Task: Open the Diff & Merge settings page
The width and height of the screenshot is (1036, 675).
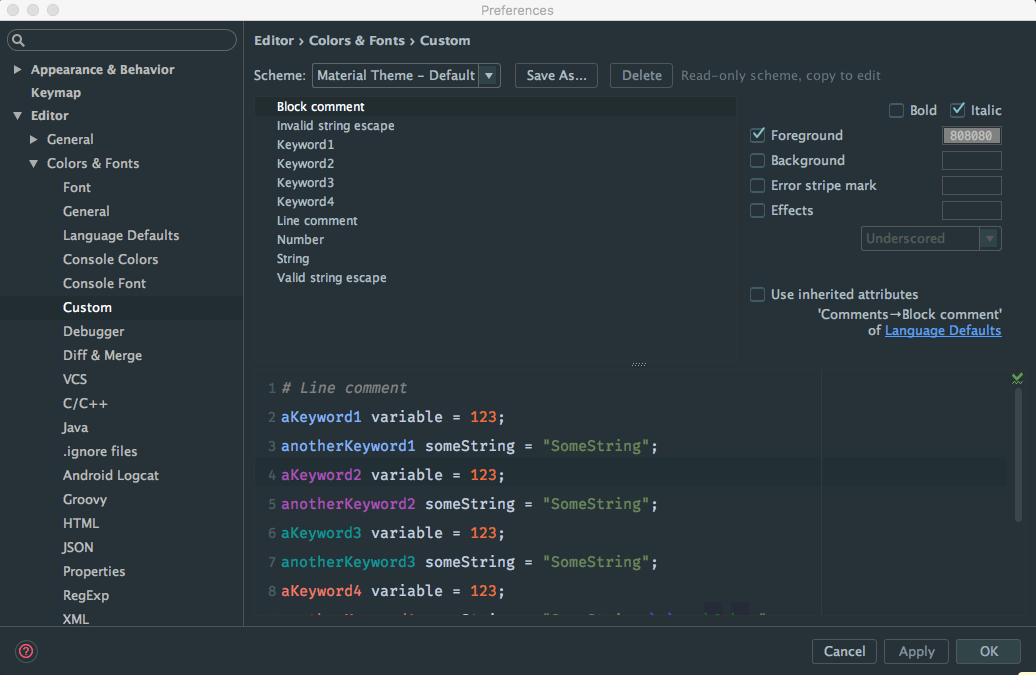Action: pyautogui.click(x=102, y=355)
